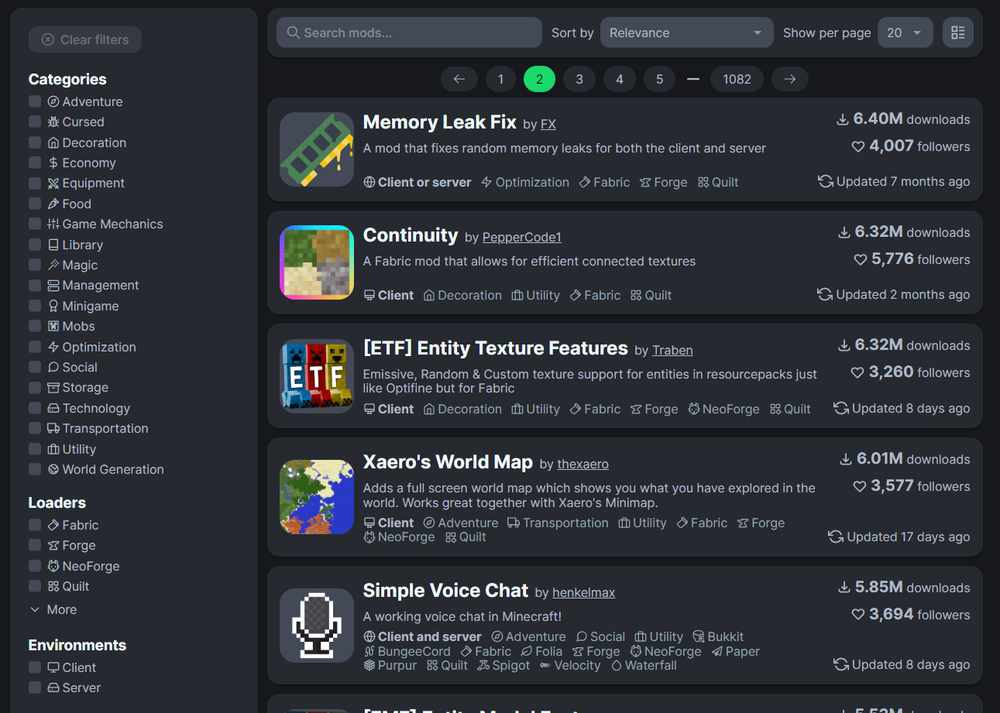This screenshot has height=713, width=1000.
Task: Enable the Adventure category checkbox
Action: [35, 102]
